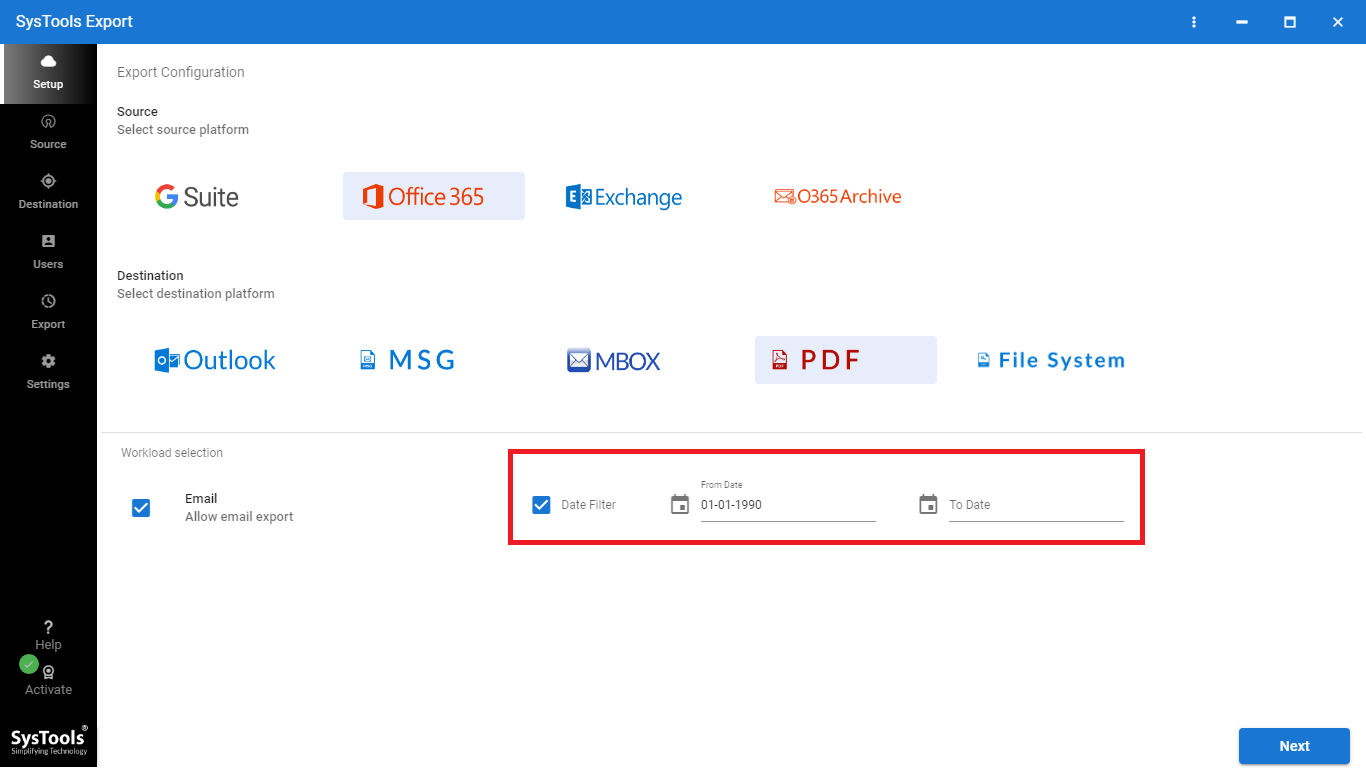The height and width of the screenshot is (768, 1366).
Task: Maximize the SysTools Export window
Action: coord(1290,22)
